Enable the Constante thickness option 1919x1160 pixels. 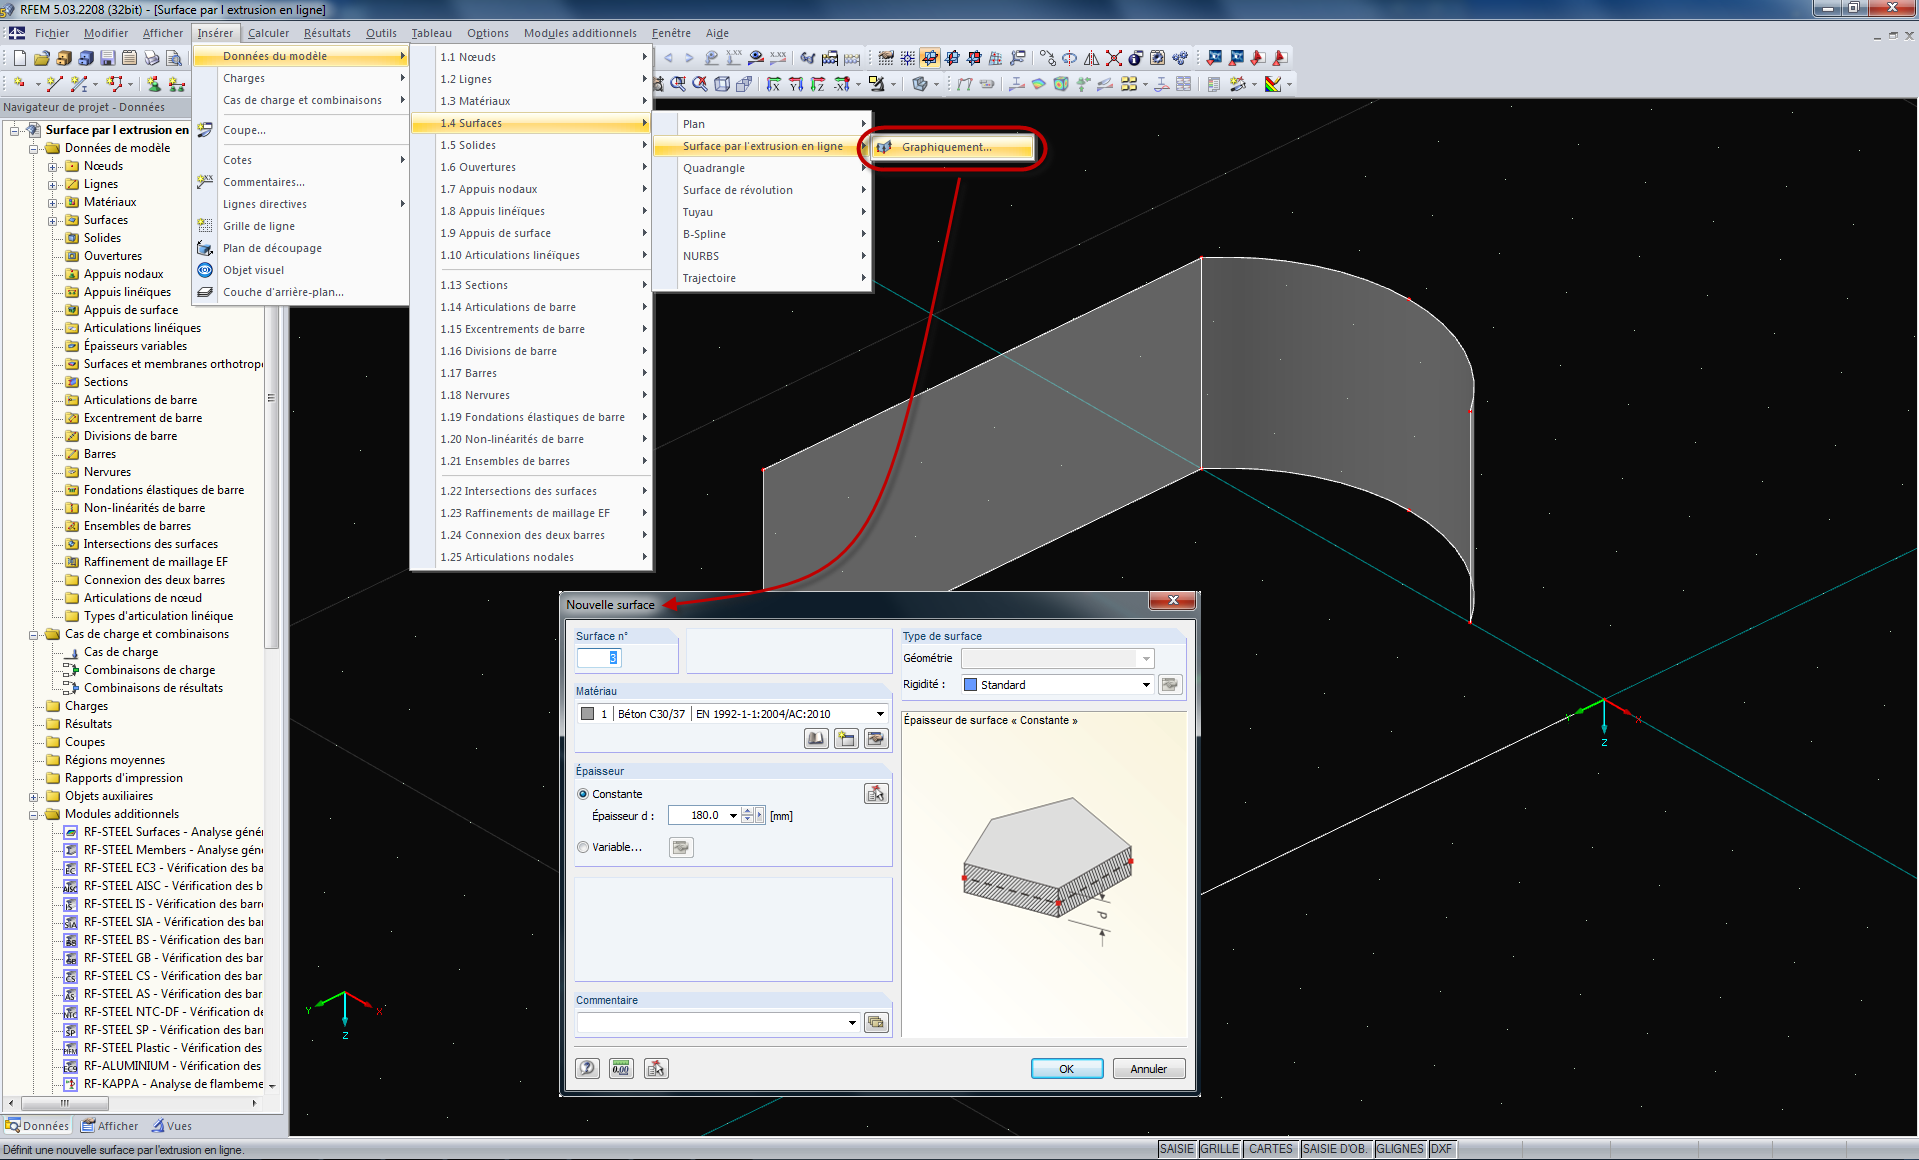[584, 793]
